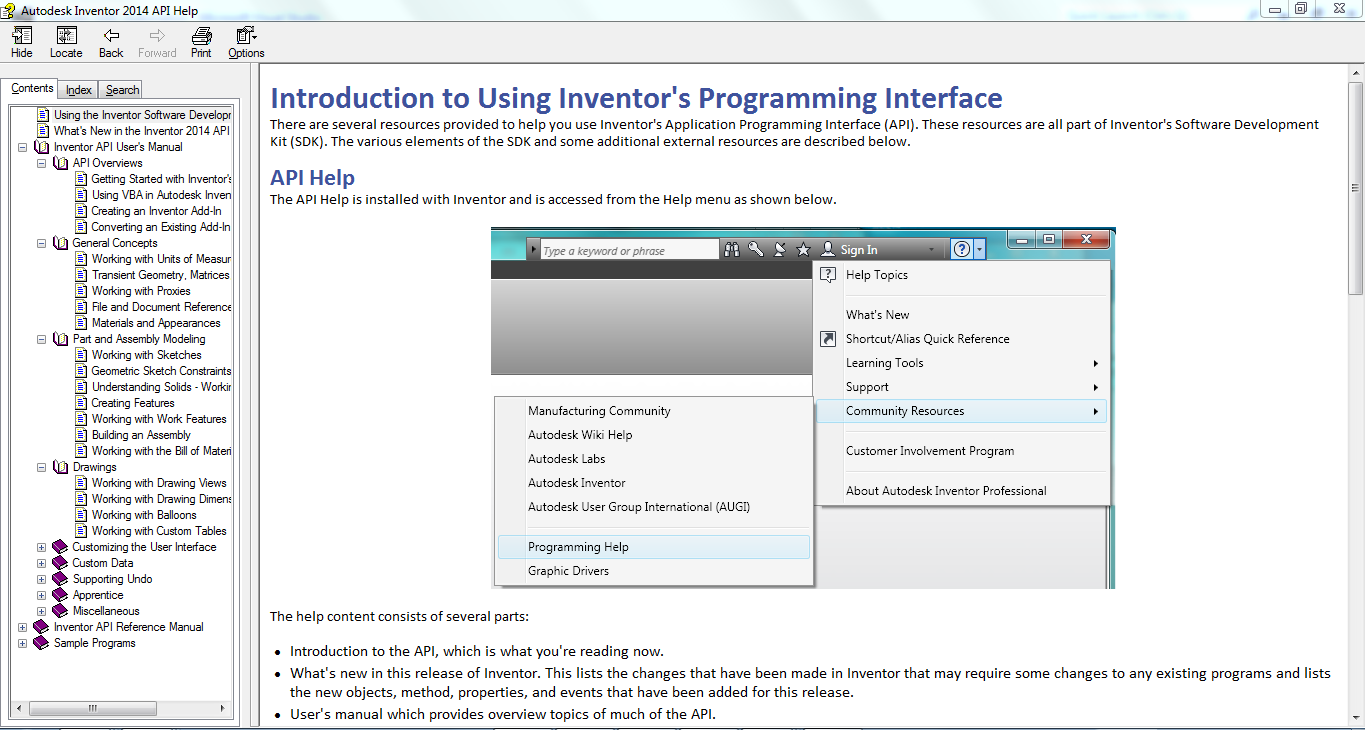Click the page icon of What's New in Inventor 2014 API
The image size is (1365, 730).
click(x=43, y=131)
